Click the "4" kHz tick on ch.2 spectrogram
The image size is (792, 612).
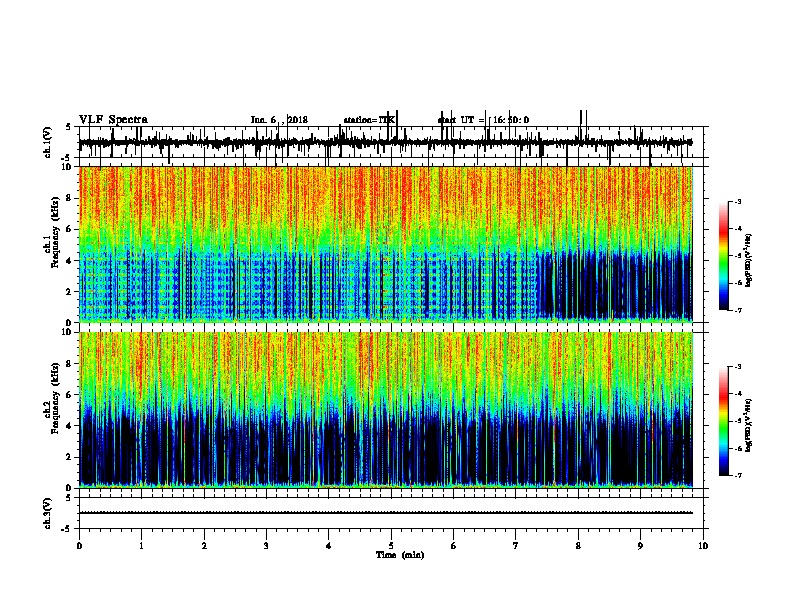[x=70, y=426]
